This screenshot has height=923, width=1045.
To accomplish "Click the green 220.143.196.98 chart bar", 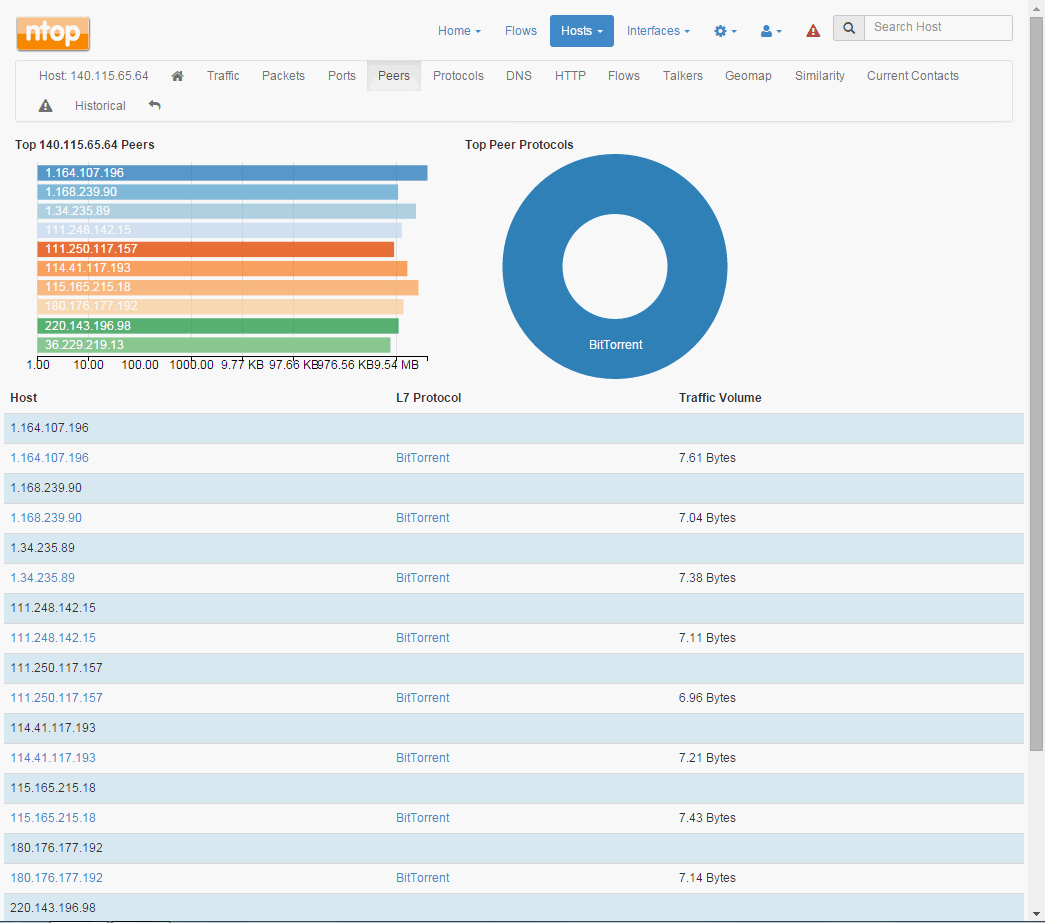I will pyautogui.click(x=218, y=326).
